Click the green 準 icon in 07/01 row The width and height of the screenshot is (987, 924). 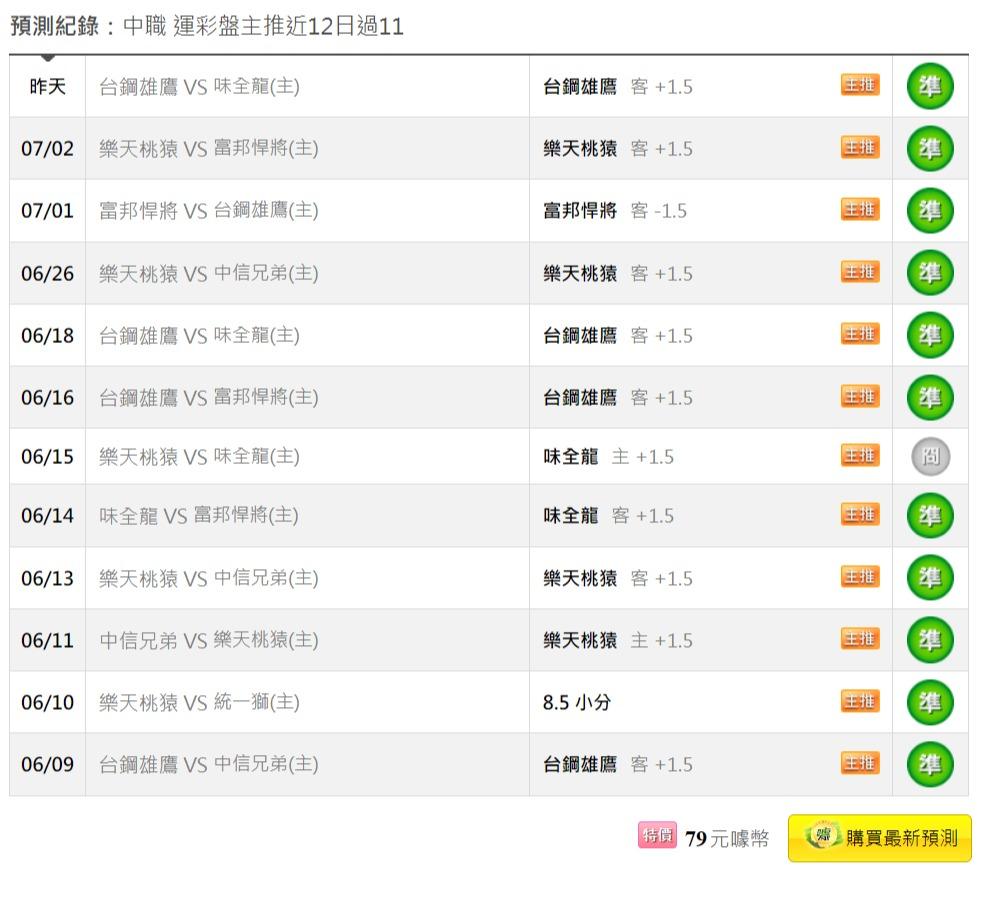coord(930,210)
